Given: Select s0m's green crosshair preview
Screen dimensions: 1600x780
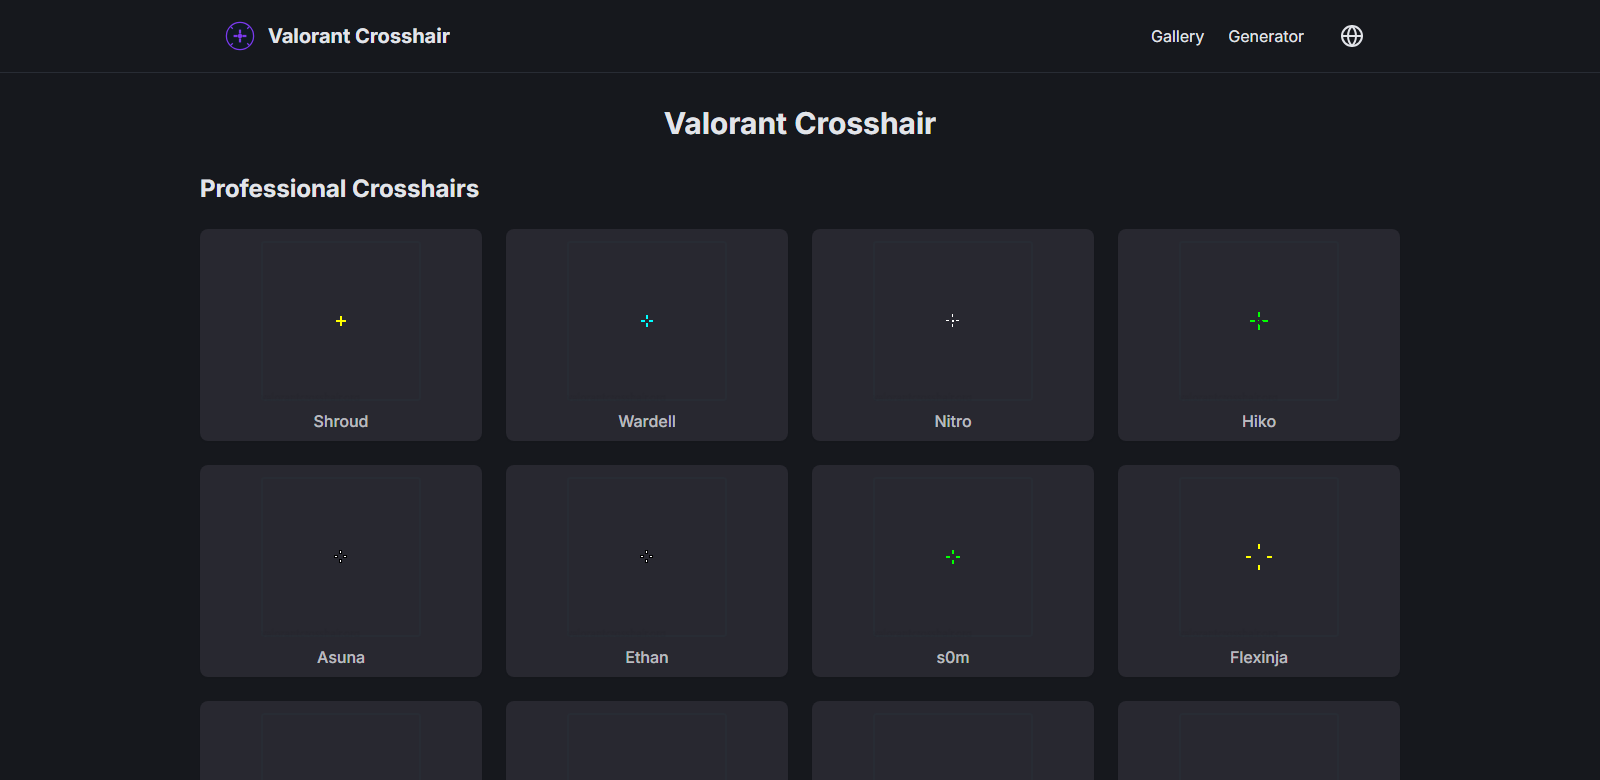Looking at the screenshot, I should click(x=953, y=557).
